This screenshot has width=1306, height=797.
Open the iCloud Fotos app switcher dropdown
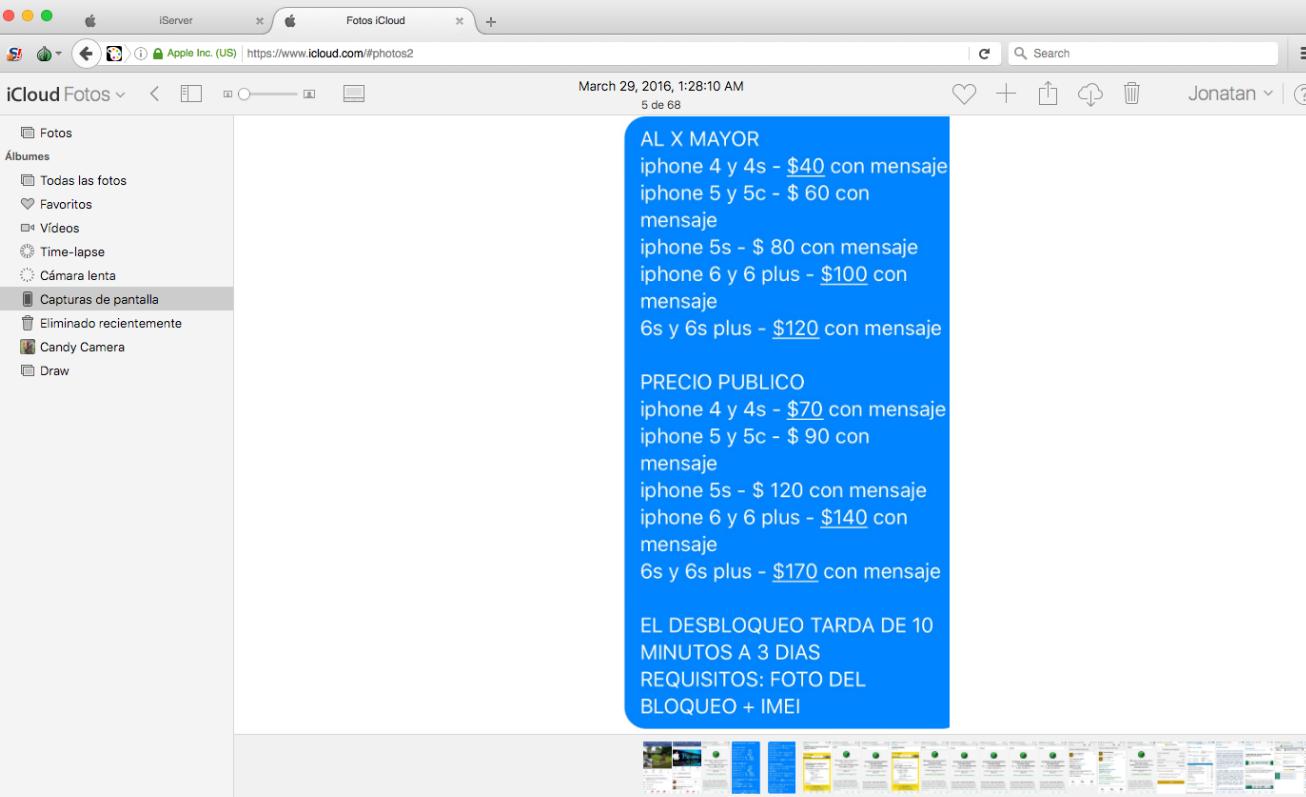(x=66, y=94)
